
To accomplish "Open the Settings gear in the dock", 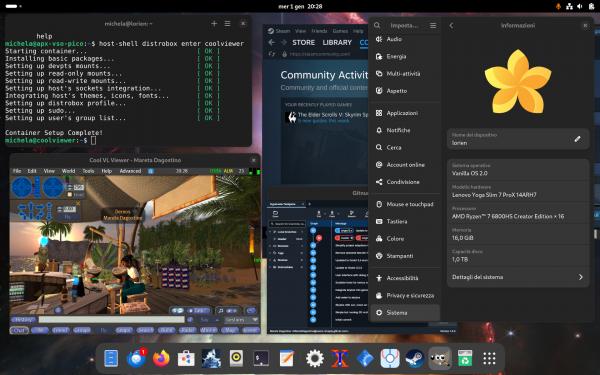I will [315, 359].
